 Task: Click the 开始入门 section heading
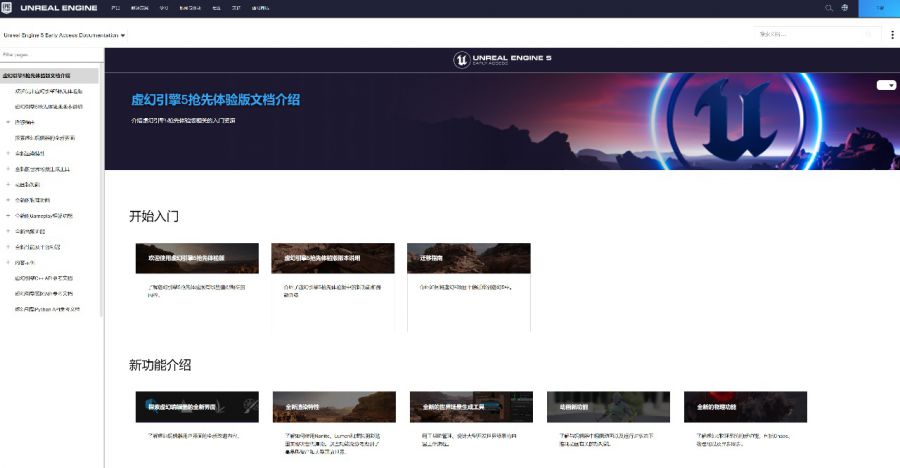154,216
